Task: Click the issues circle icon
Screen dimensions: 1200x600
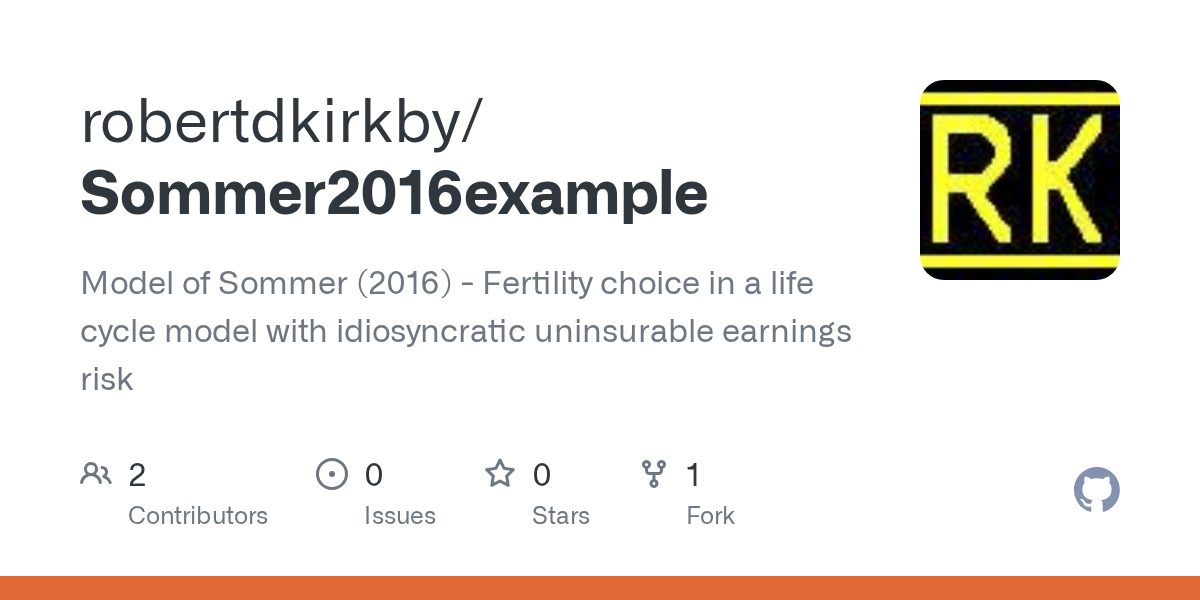Action: point(332,474)
